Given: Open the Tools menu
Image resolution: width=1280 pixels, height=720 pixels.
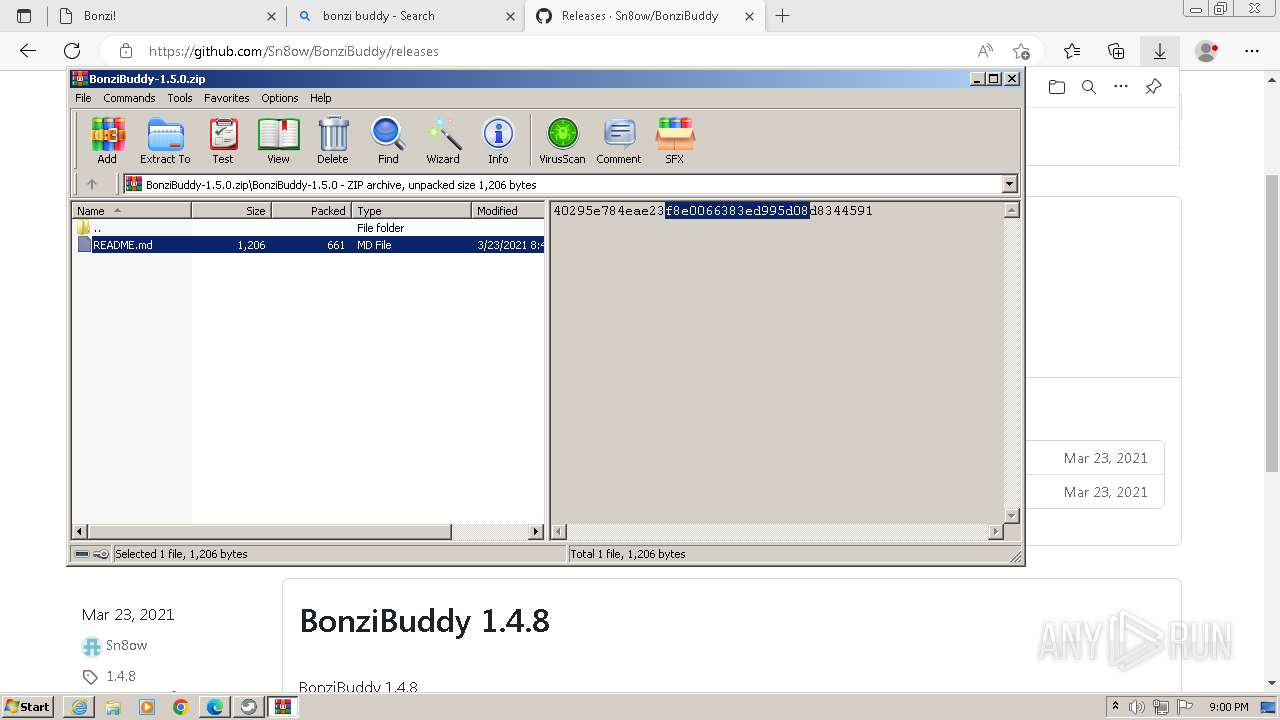Looking at the screenshot, I should [x=180, y=98].
